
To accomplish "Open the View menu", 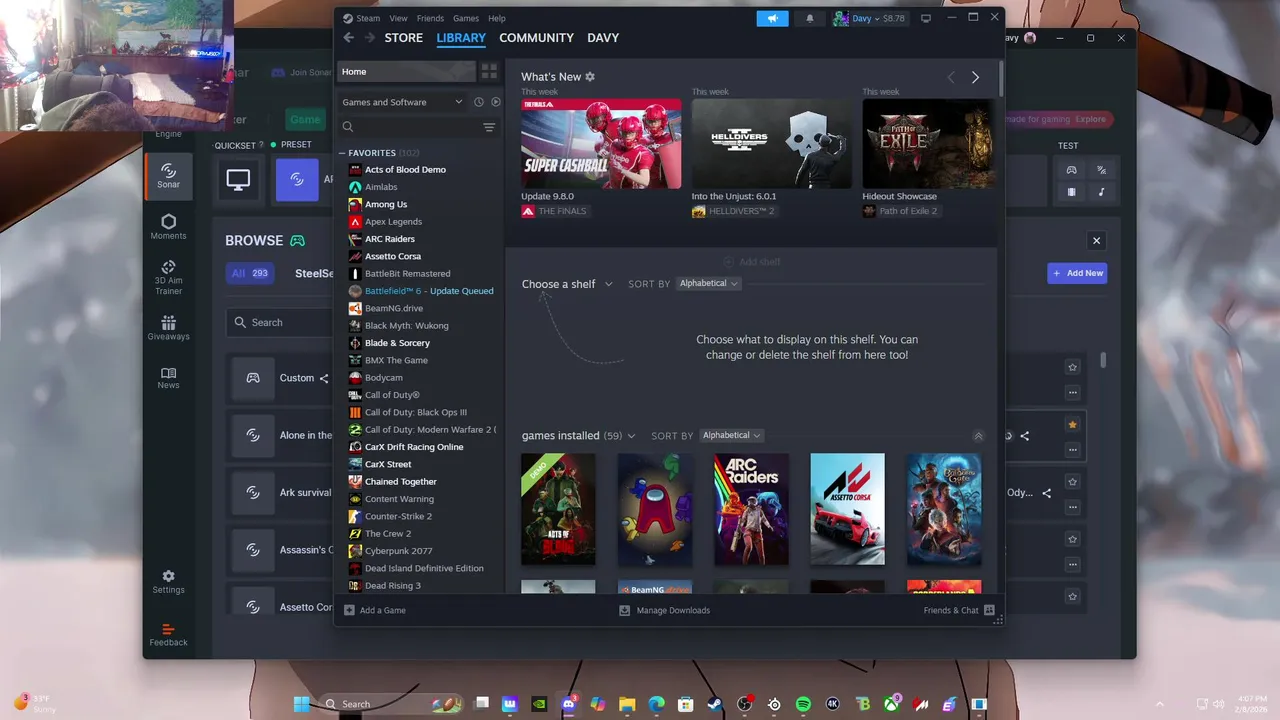I will tap(398, 18).
